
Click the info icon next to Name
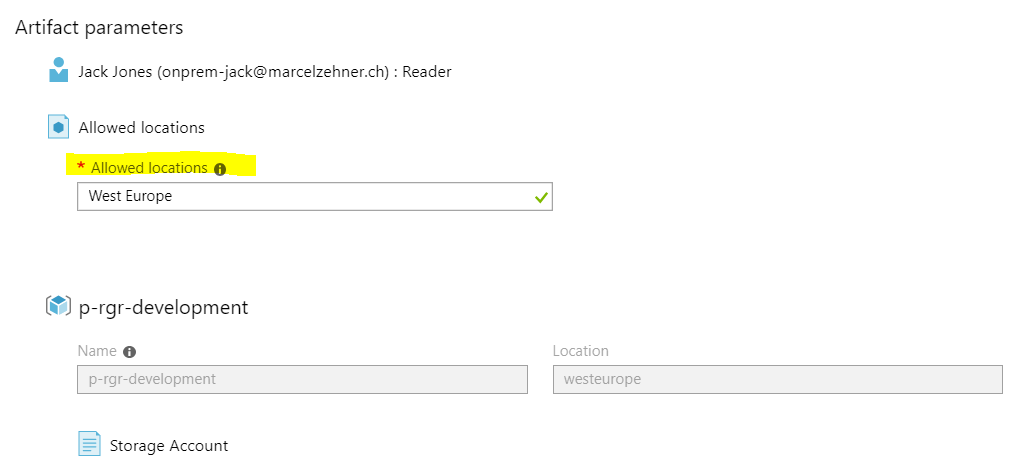coord(129,352)
